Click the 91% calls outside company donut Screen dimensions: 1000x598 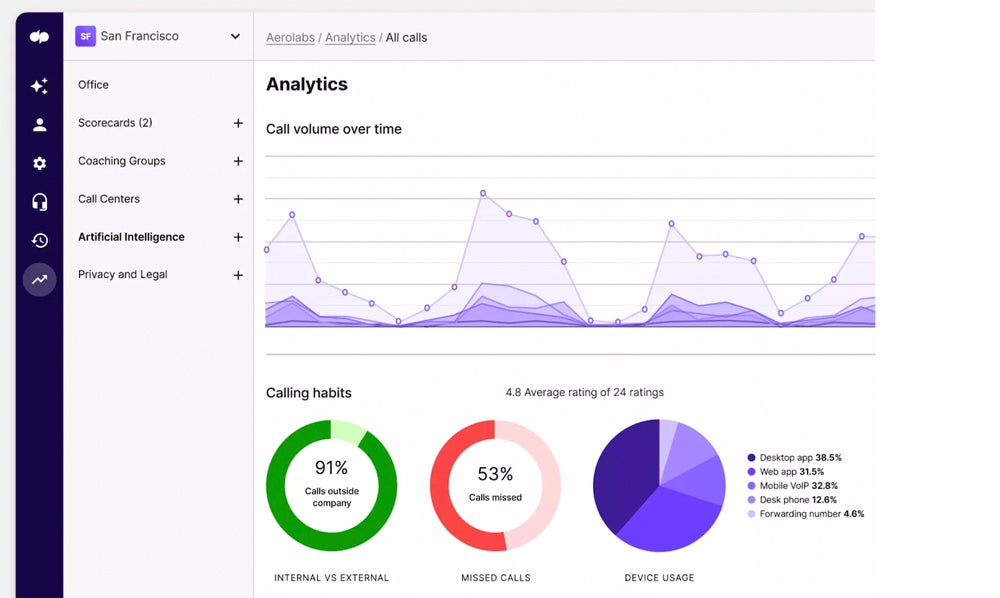(331, 485)
